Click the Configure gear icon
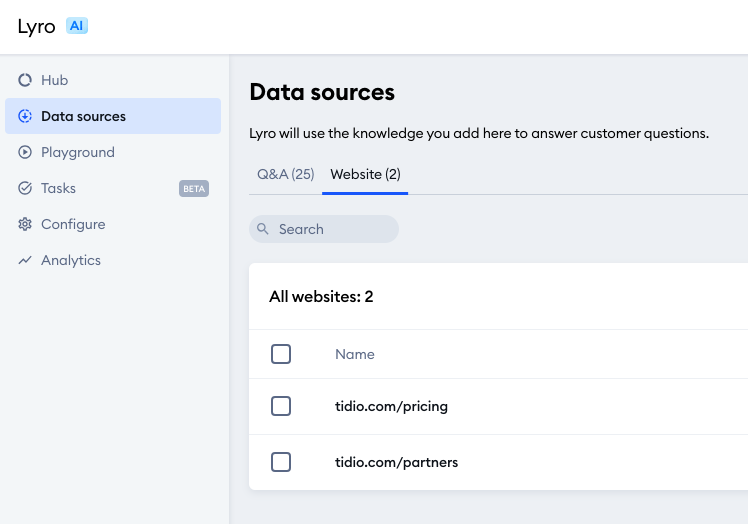This screenshot has width=748, height=524. tap(25, 224)
